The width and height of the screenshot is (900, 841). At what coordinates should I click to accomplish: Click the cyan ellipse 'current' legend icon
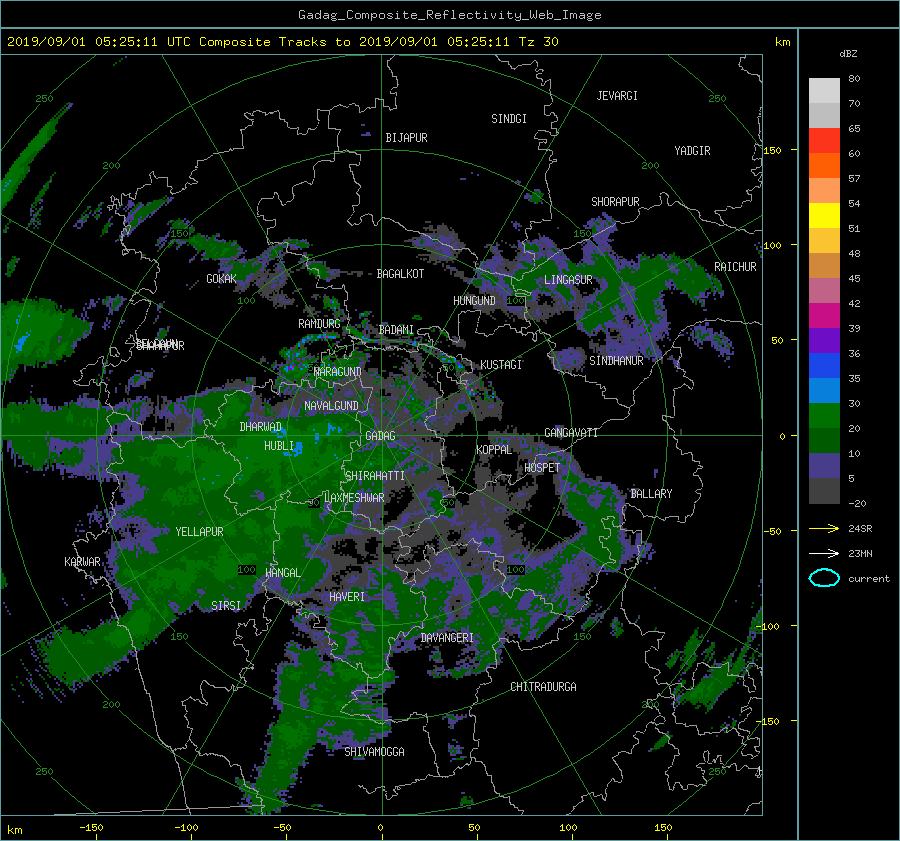(x=824, y=578)
